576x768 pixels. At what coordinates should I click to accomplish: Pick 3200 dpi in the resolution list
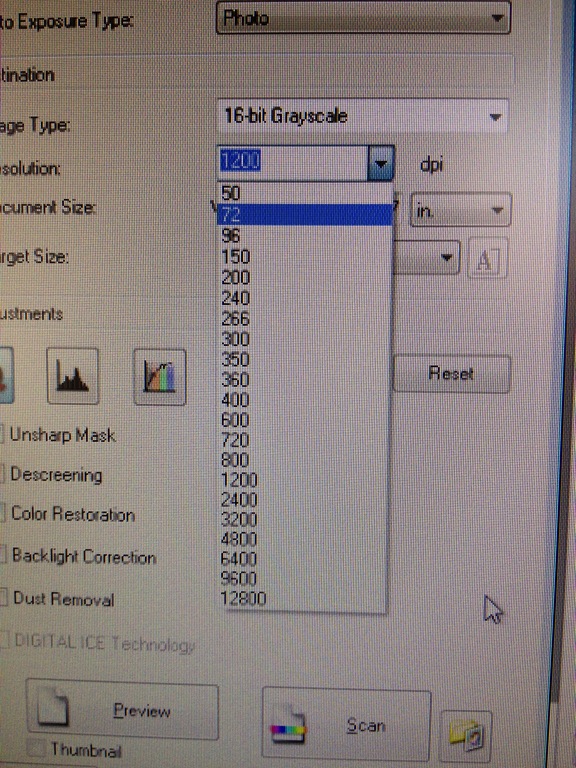(304, 519)
